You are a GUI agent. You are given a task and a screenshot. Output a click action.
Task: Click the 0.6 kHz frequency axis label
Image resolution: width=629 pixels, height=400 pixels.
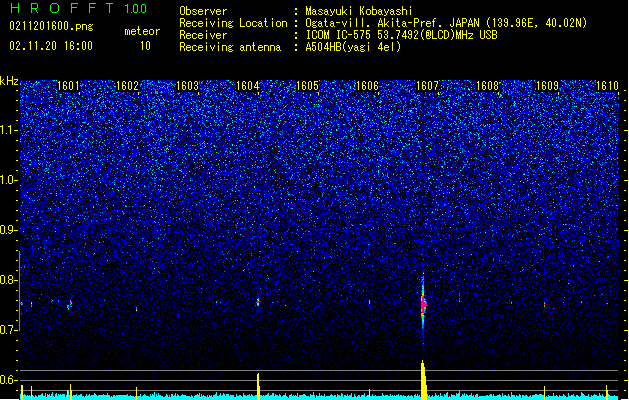[x=9, y=380]
